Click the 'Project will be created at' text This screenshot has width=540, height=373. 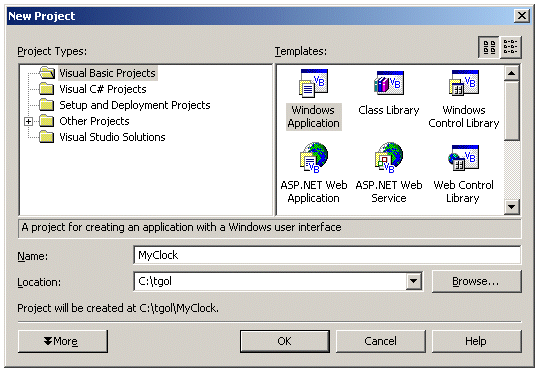[x=118, y=308]
